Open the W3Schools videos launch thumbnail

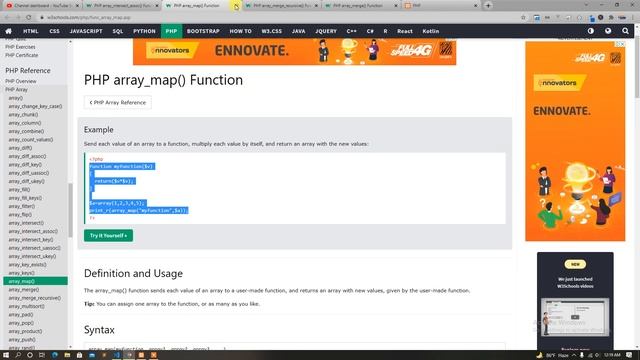click(575, 317)
